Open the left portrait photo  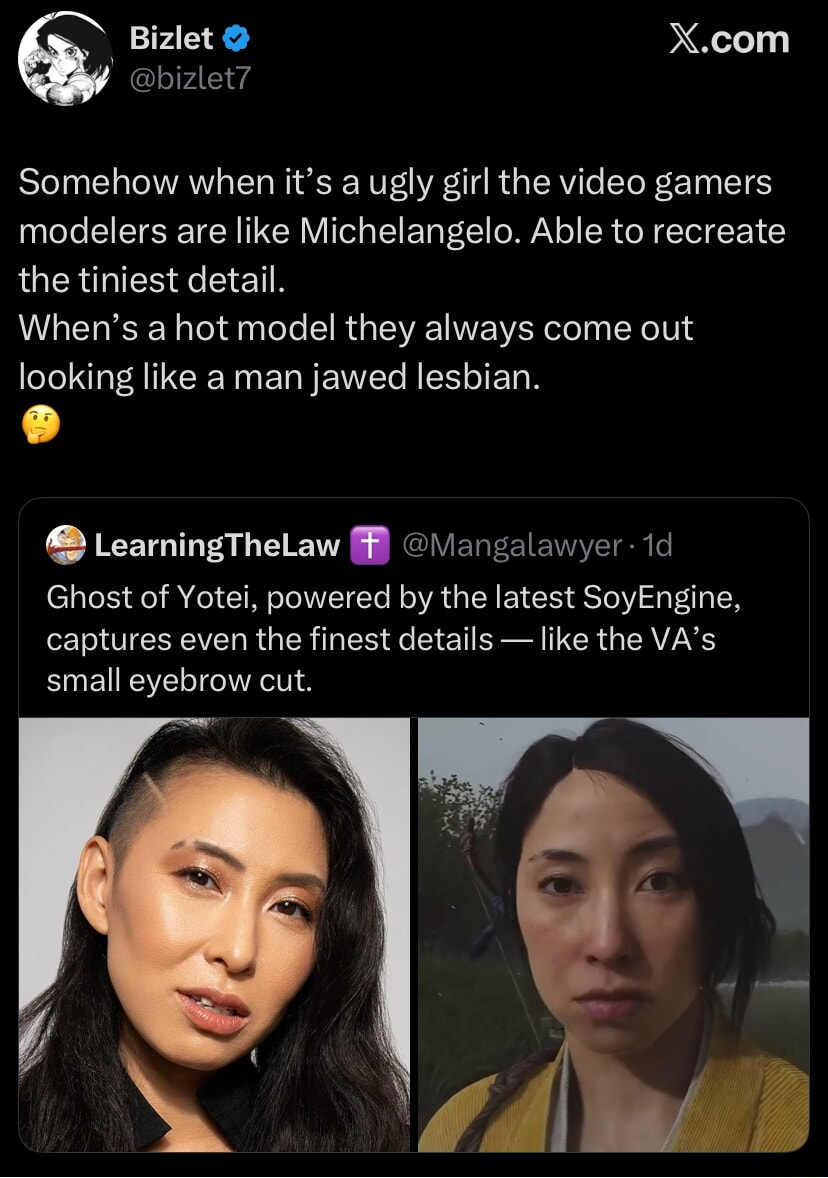[x=214, y=934]
